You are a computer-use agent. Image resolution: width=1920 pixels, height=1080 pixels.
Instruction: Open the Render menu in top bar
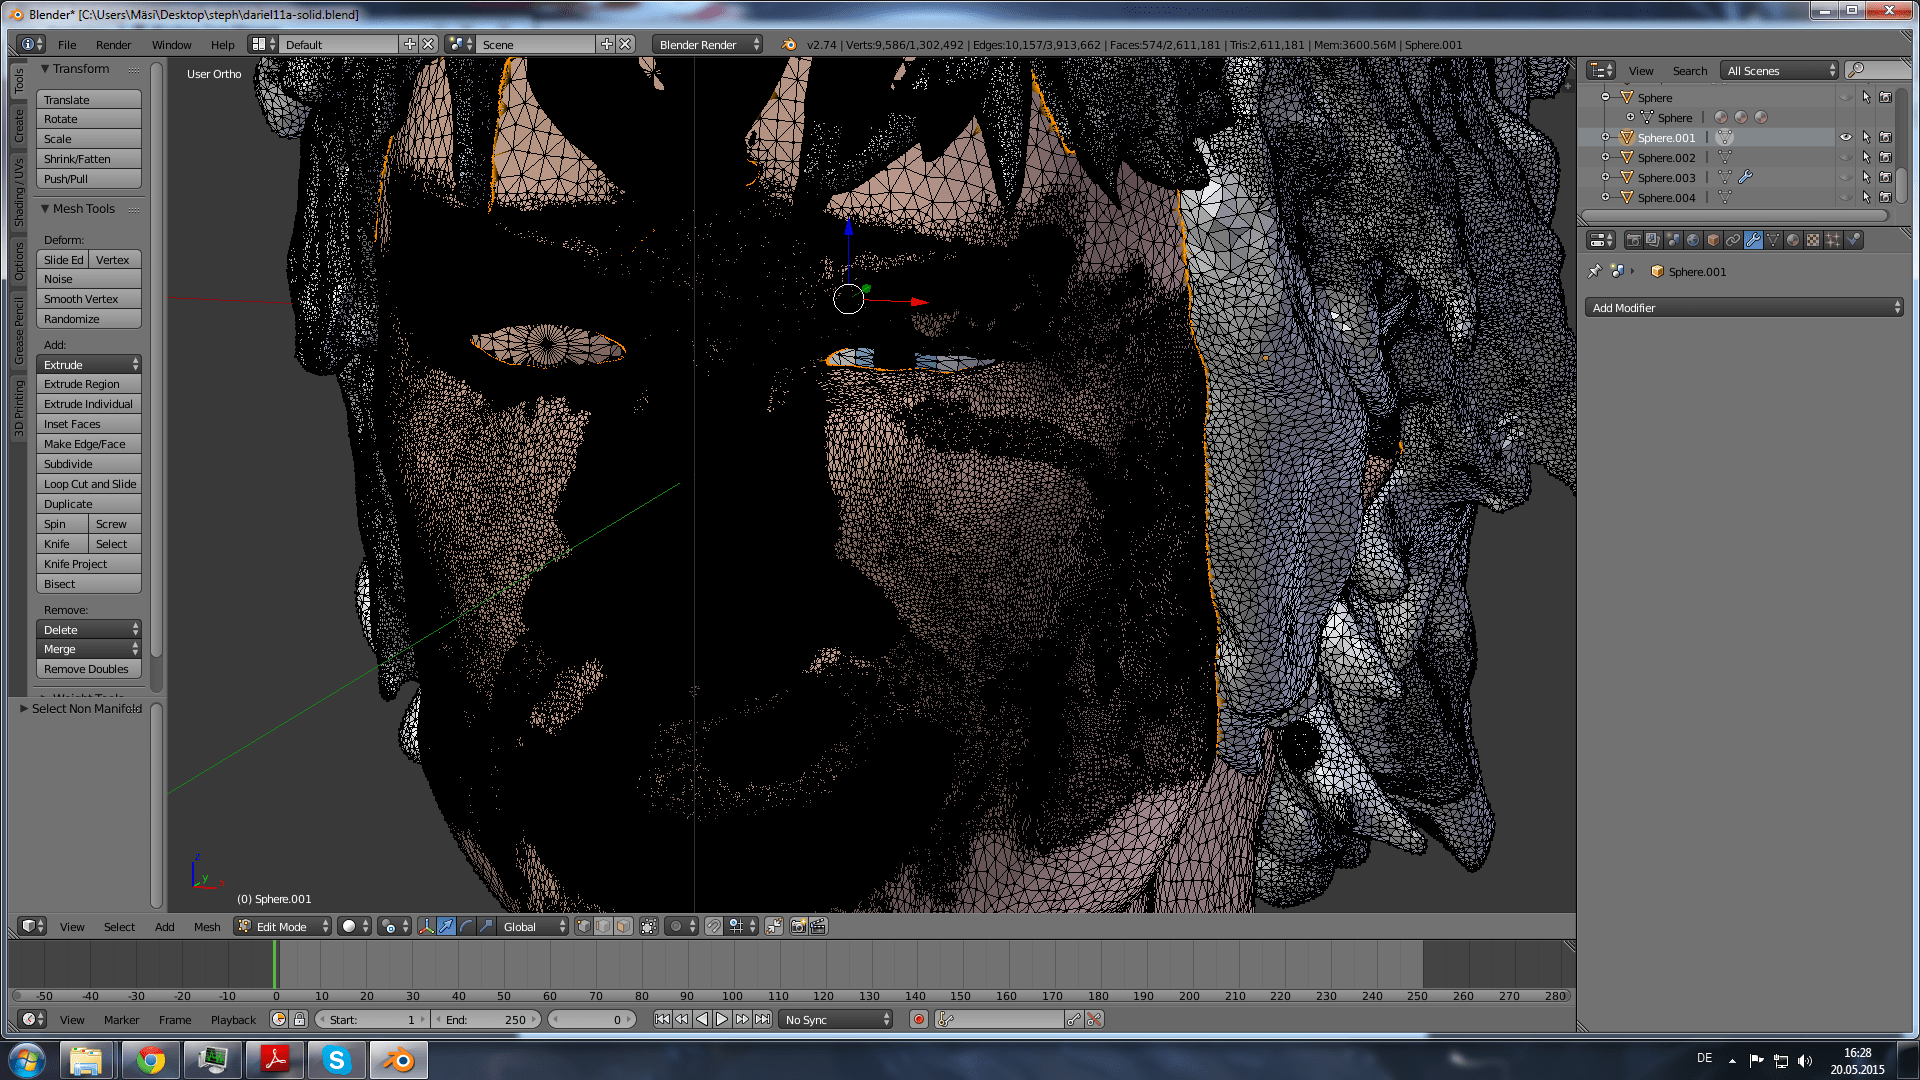point(113,44)
